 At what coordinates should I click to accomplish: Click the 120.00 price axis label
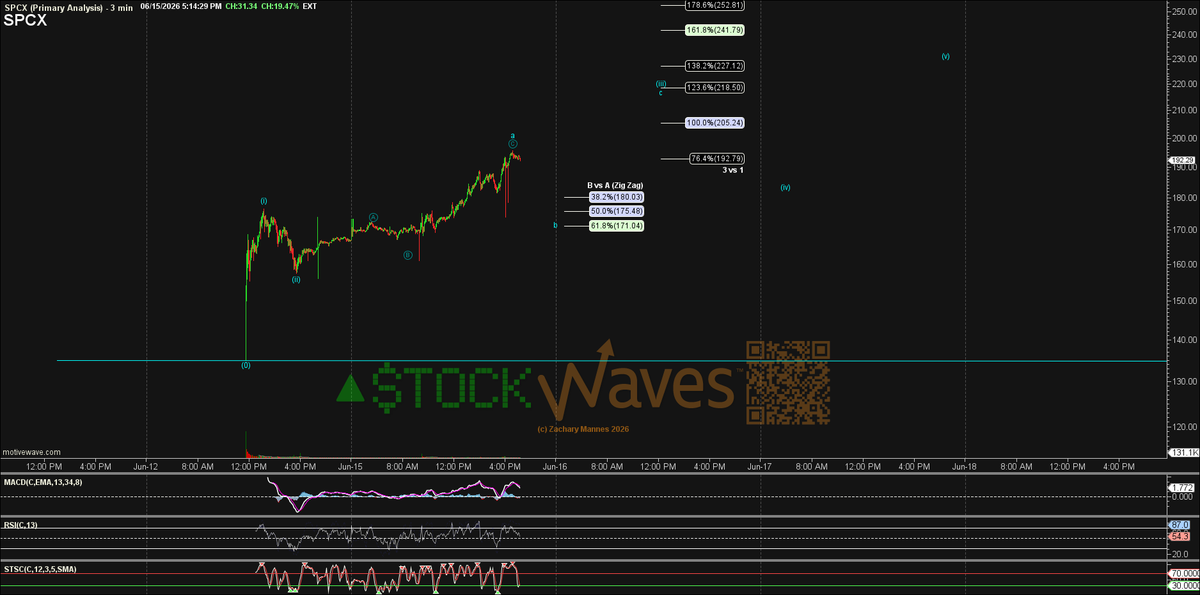[x=1183, y=427]
